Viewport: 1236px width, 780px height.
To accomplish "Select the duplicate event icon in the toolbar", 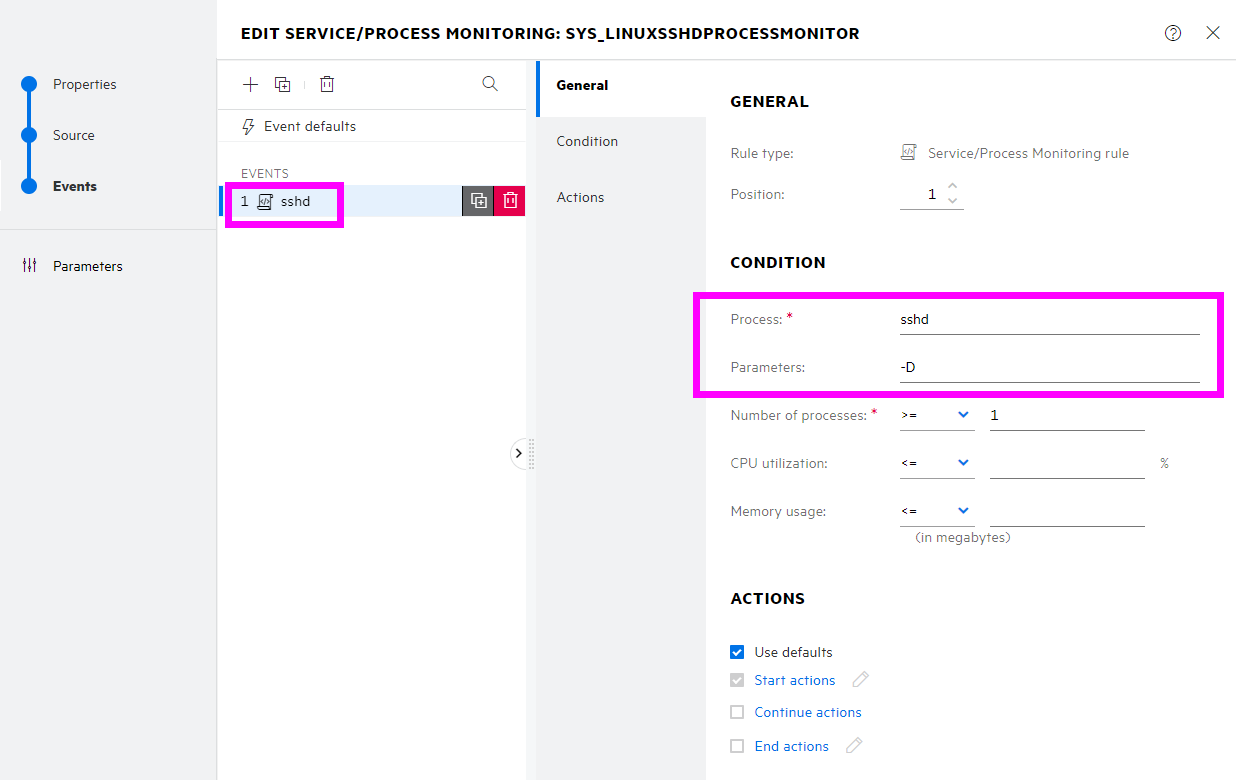I will [282, 84].
